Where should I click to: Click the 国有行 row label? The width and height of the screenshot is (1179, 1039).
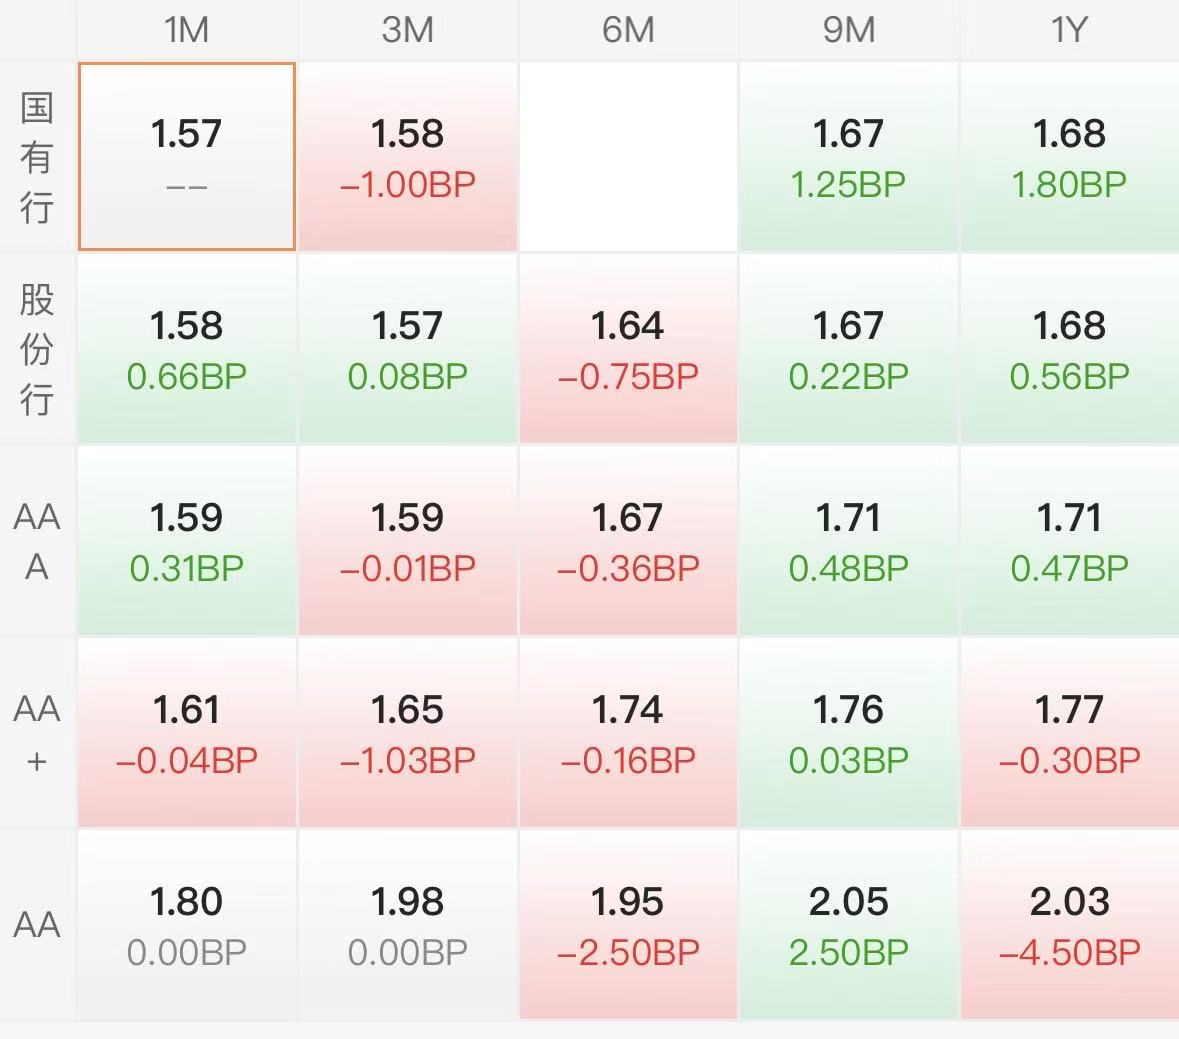[x=37, y=157]
